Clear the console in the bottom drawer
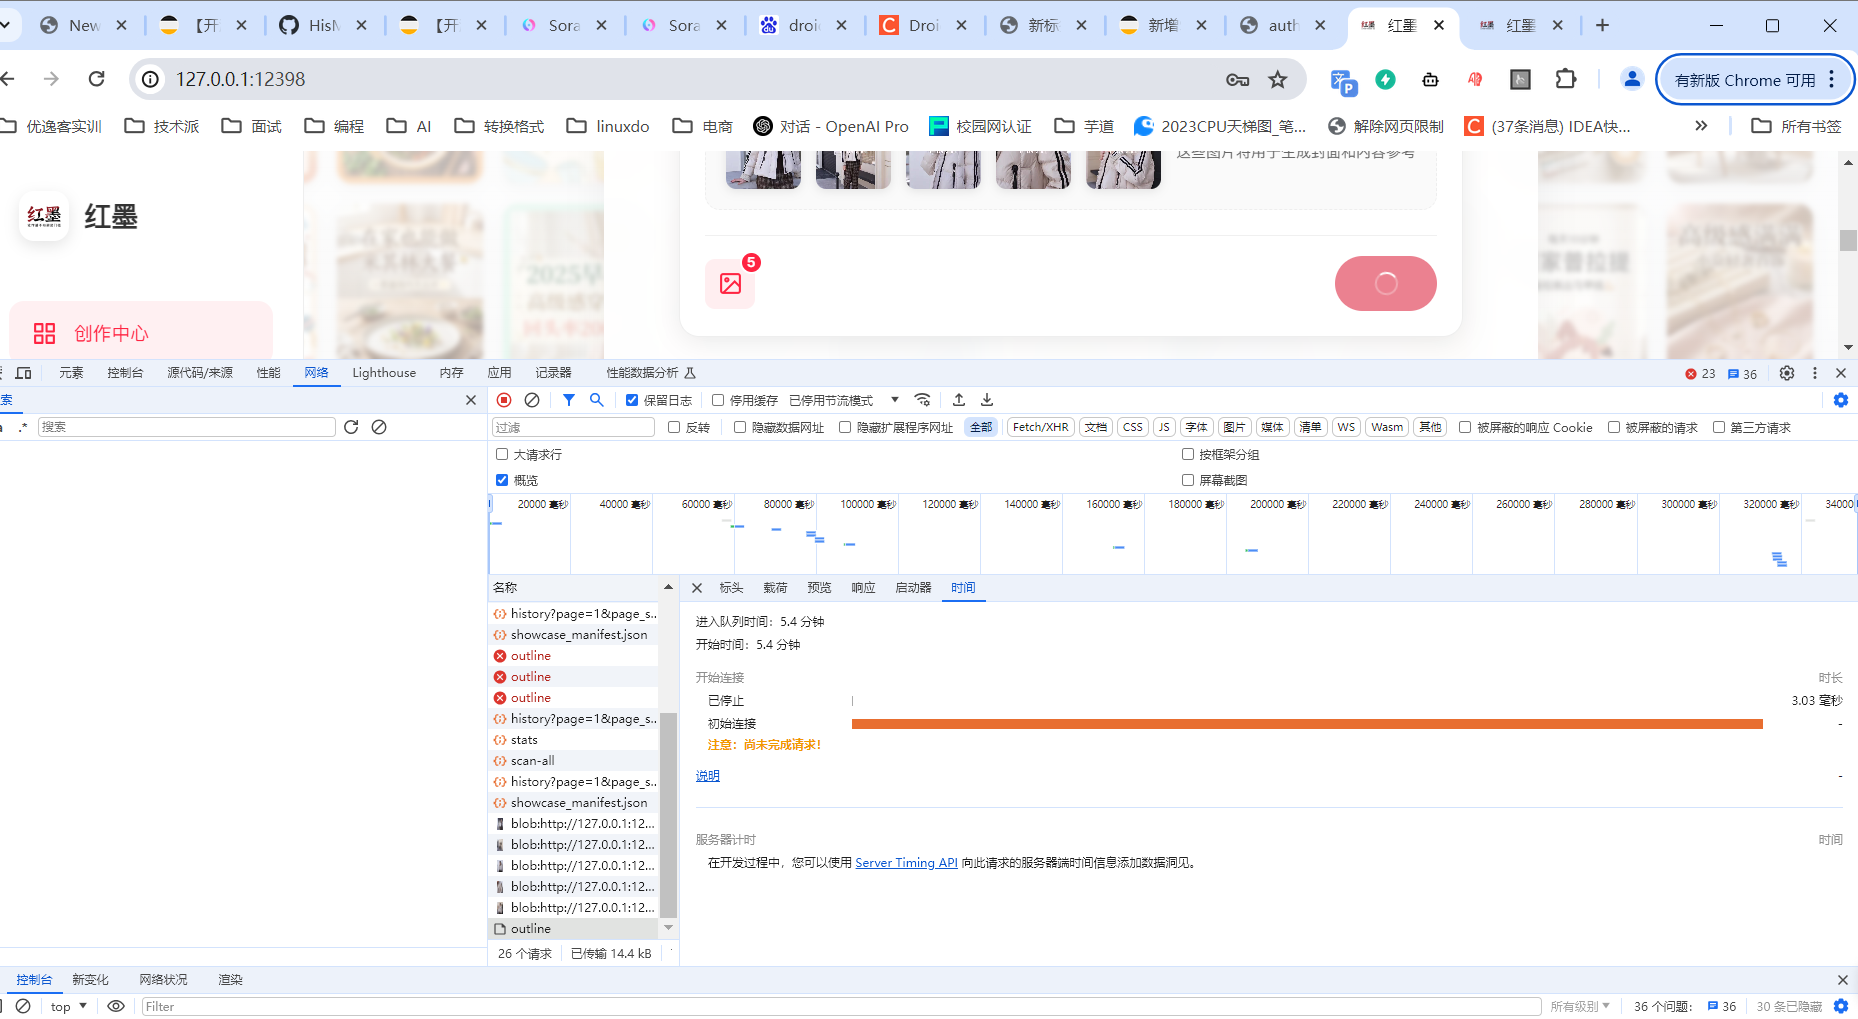The image size is (1858, 1019). [x=23, y=1006]
